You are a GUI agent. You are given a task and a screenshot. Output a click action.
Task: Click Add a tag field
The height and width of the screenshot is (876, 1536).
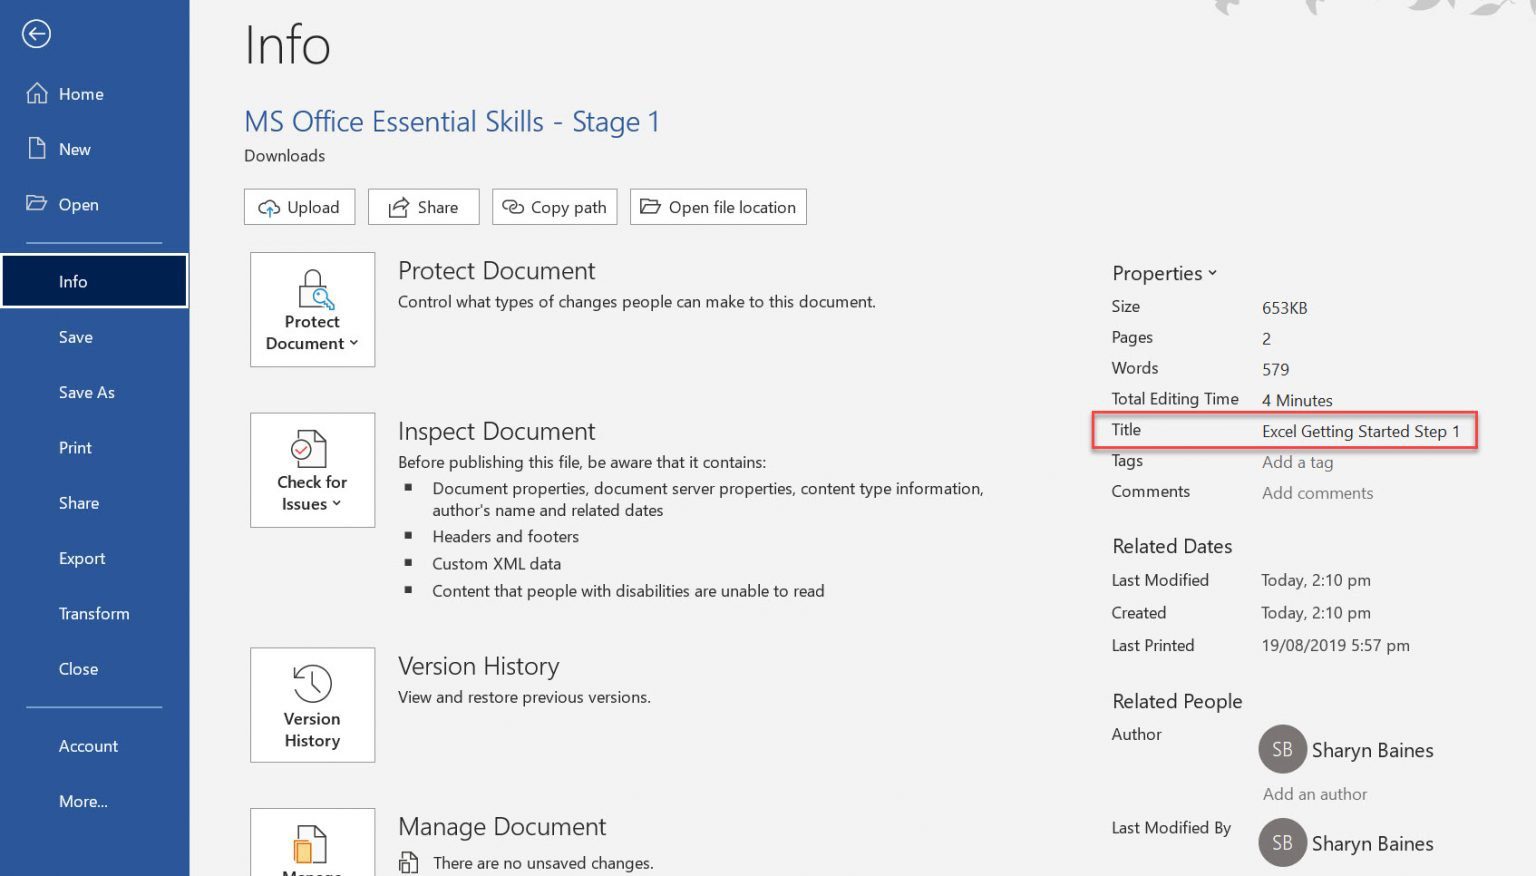[x=1297, y=462]
